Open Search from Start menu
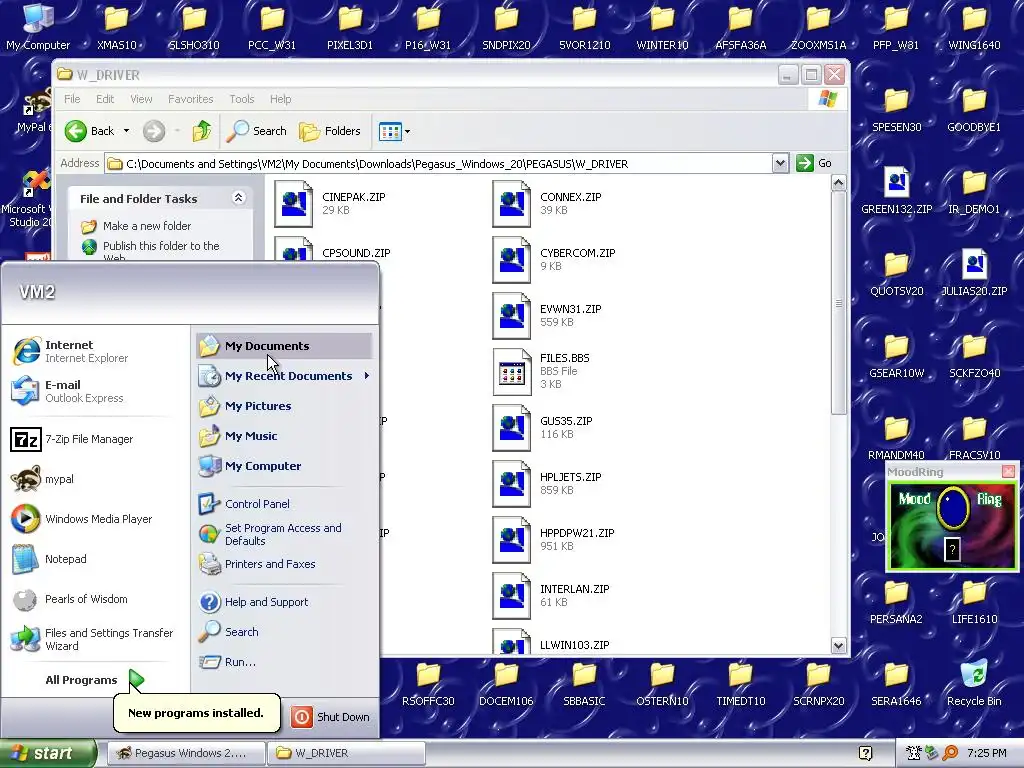Image resolution: width=1024 pixels, height=768 pixels. click(x=229, y=632)
